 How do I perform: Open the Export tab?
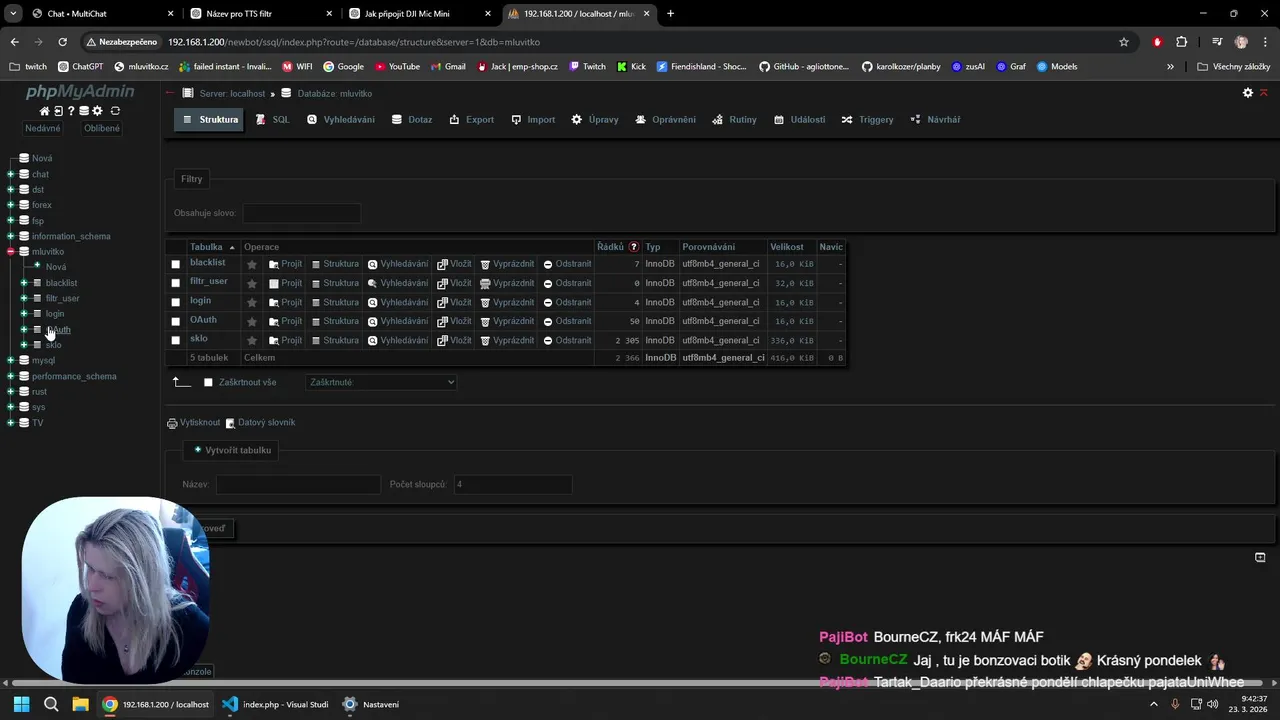pos(472,119)
